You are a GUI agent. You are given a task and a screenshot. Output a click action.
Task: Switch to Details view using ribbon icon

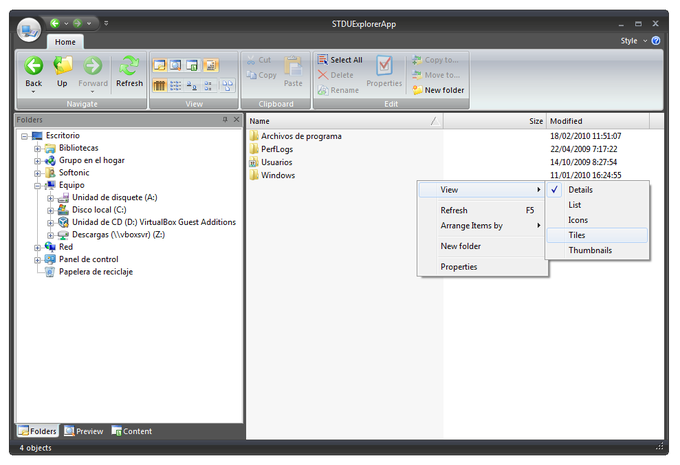[159, 85]
